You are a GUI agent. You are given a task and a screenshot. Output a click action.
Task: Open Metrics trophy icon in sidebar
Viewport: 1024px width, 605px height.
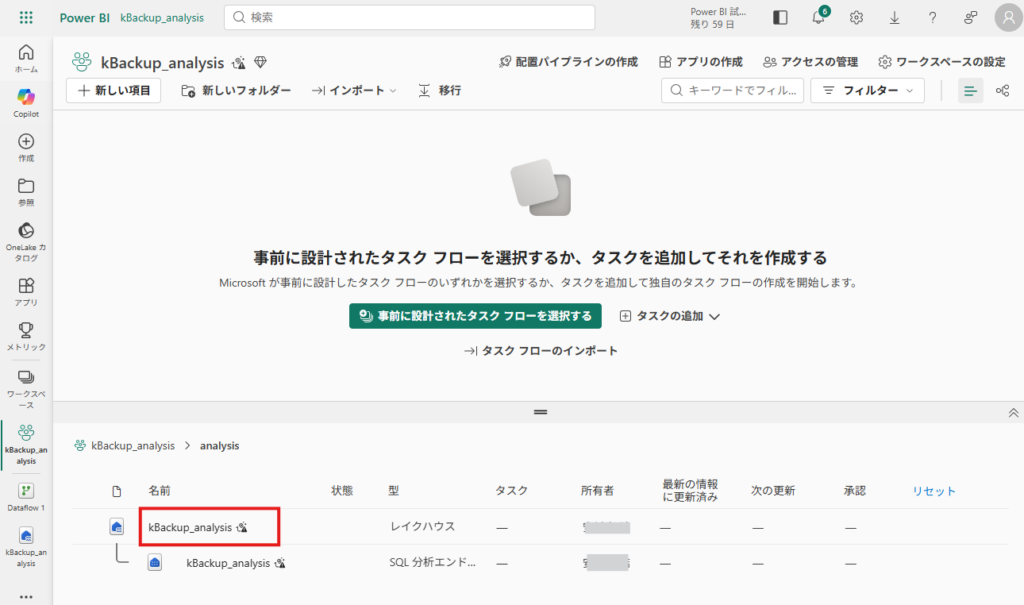(x=26, y=334)
